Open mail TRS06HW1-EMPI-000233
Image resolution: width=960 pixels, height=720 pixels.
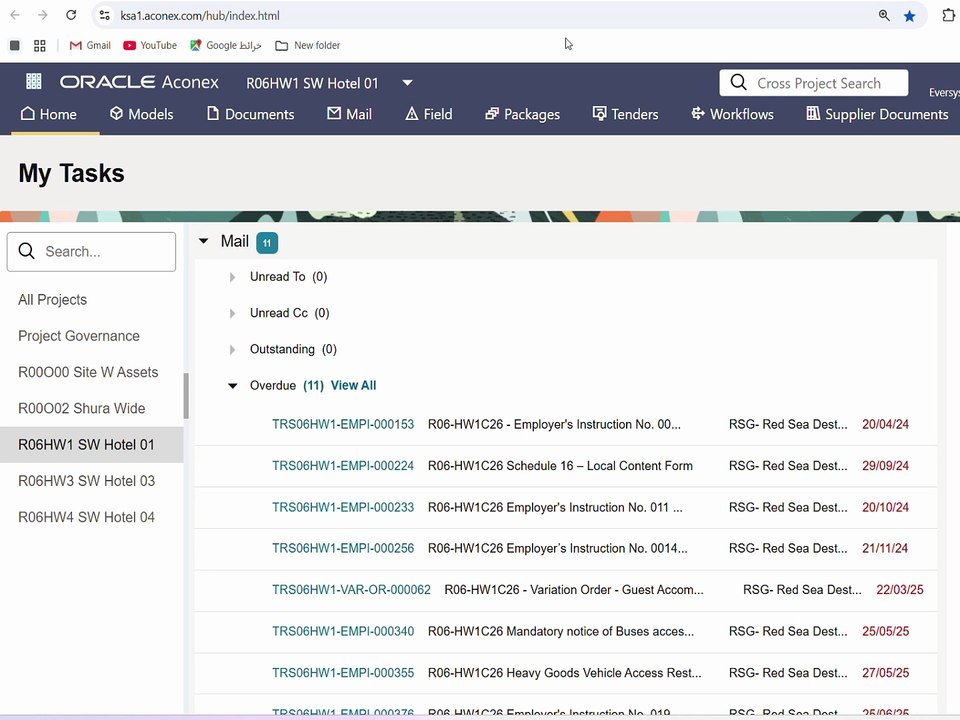click(343, 508)
